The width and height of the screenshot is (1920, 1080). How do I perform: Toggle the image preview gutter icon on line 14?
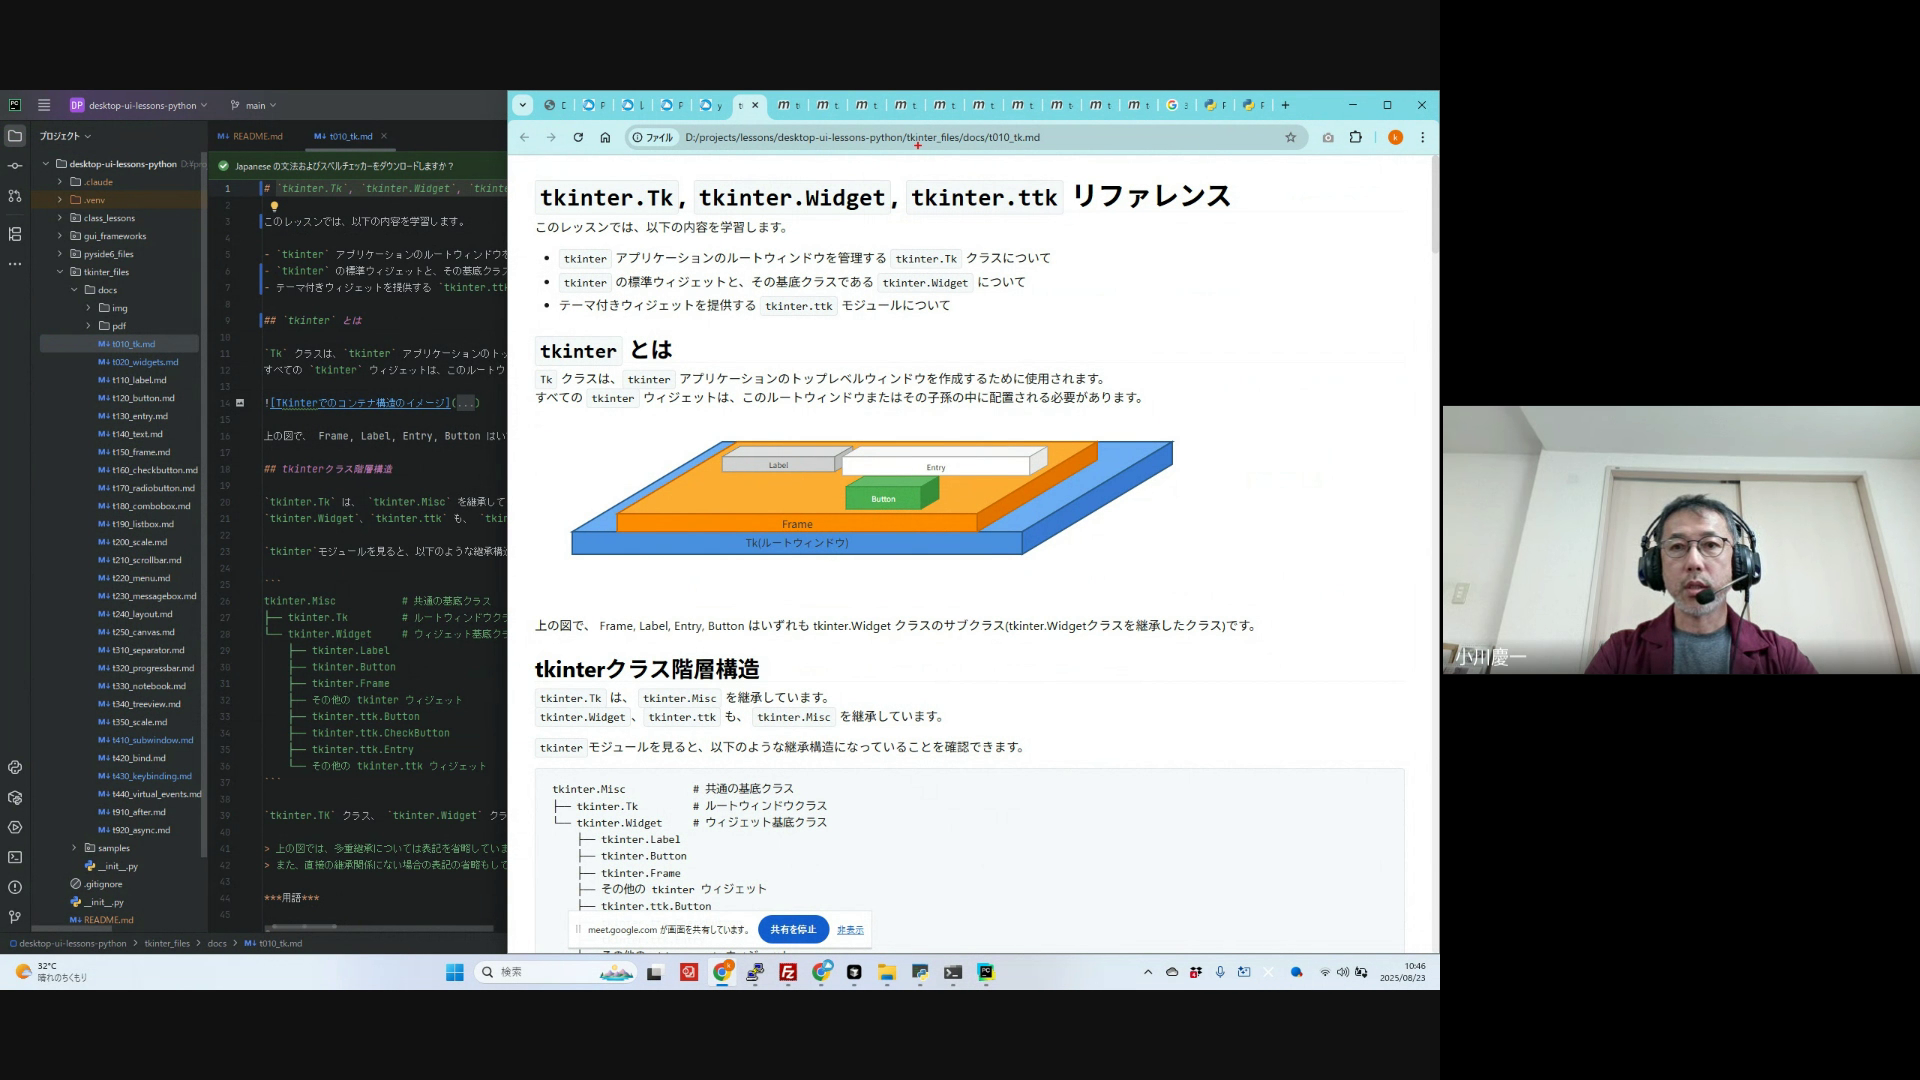click(240, 403)
